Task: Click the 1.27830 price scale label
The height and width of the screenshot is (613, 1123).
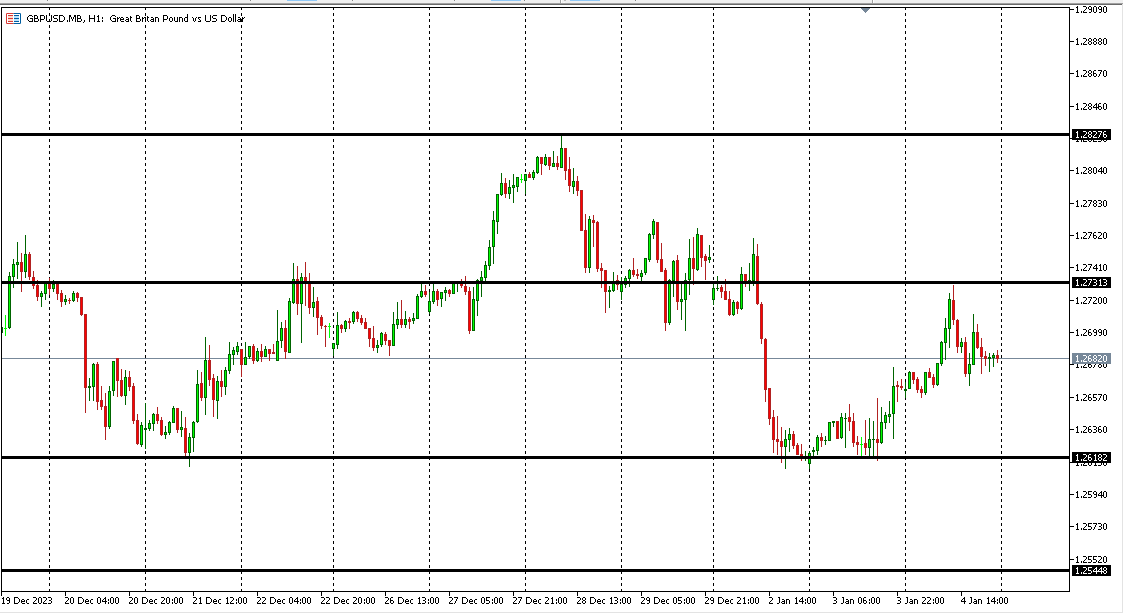Action: coord(1091,203)
